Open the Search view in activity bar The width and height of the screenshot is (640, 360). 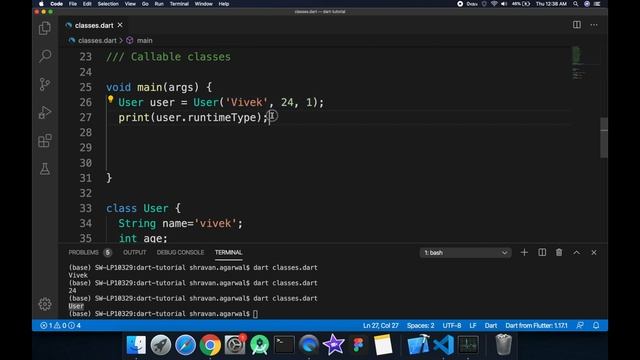pos(45,56)
